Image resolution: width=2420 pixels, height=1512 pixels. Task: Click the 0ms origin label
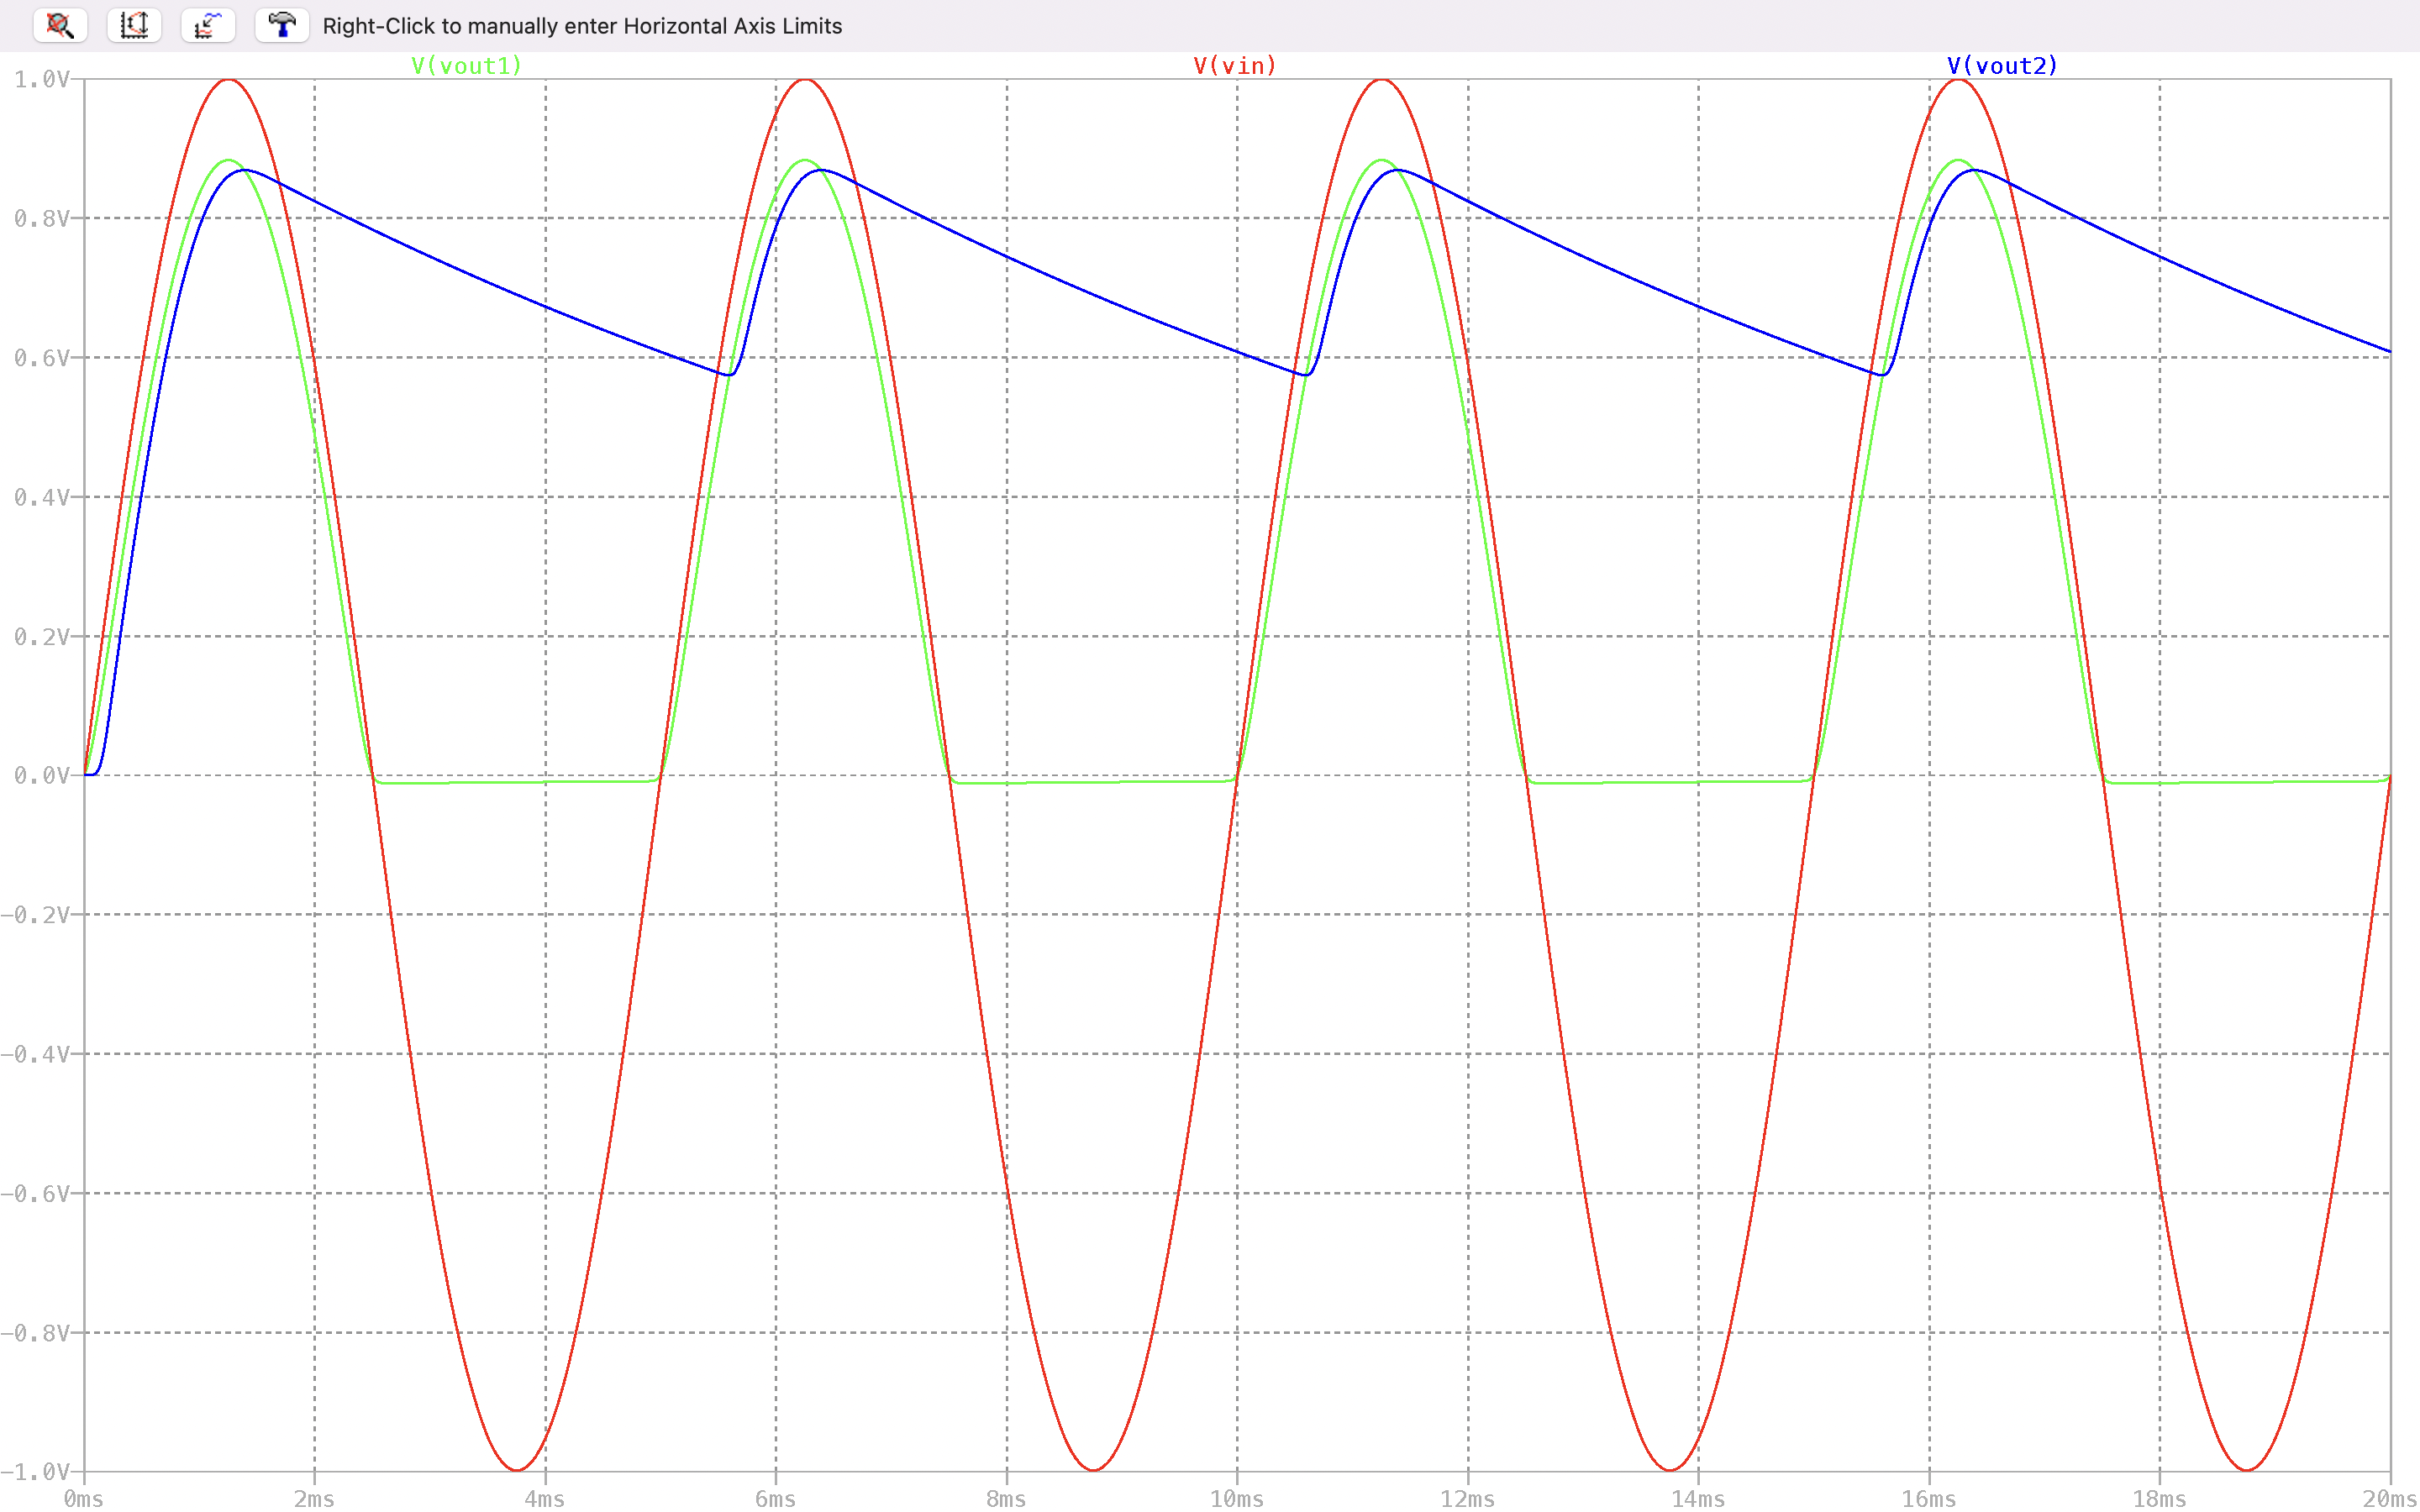click(84, 1499)
